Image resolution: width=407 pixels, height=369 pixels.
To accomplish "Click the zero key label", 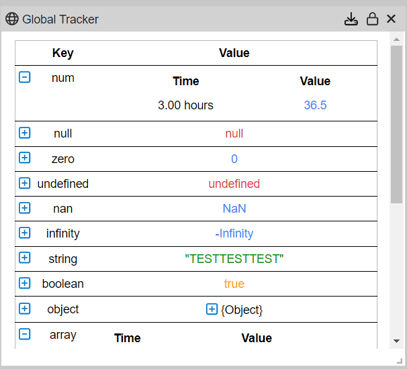I will pos(63,159).
